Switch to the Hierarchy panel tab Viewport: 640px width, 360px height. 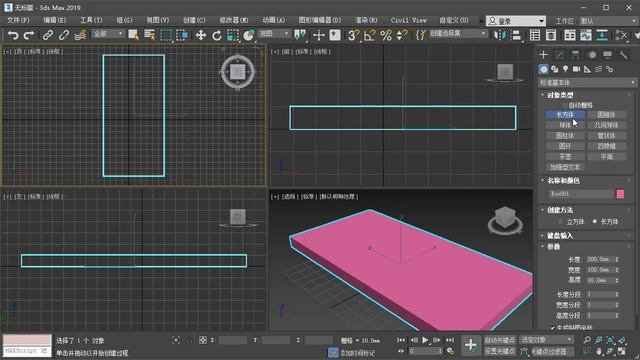[x=575, y=55]
